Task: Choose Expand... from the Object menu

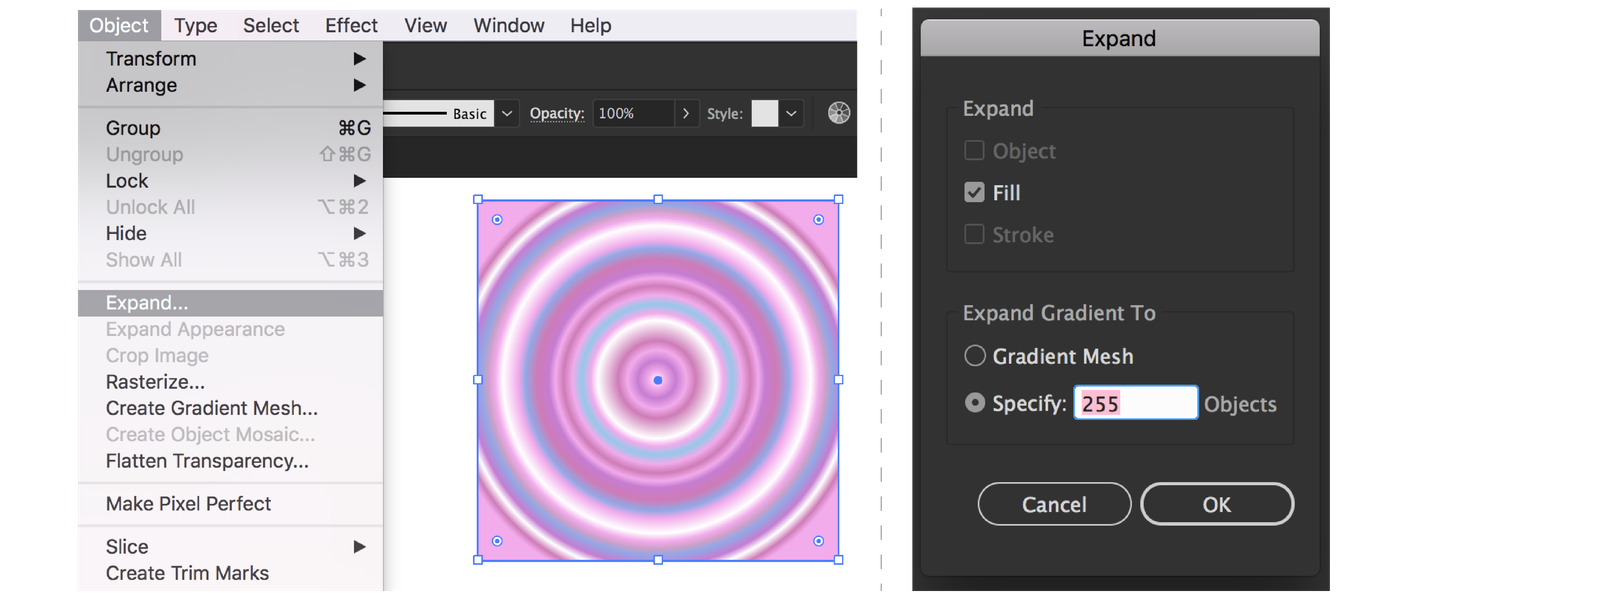Action: [x=147, y=303]
